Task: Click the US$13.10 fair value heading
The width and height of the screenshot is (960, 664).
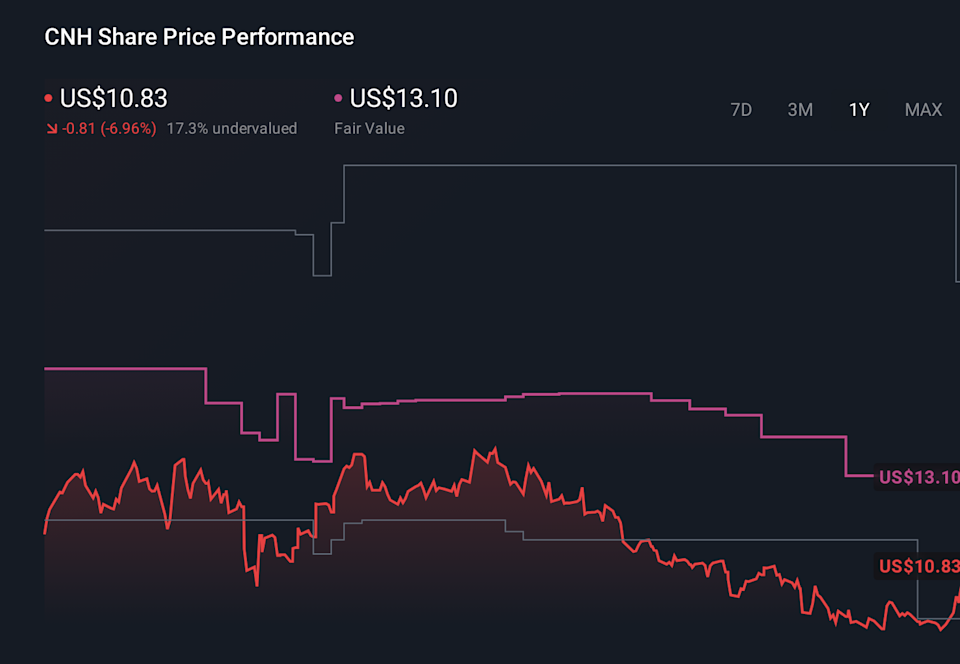Action: coord(404,98)
